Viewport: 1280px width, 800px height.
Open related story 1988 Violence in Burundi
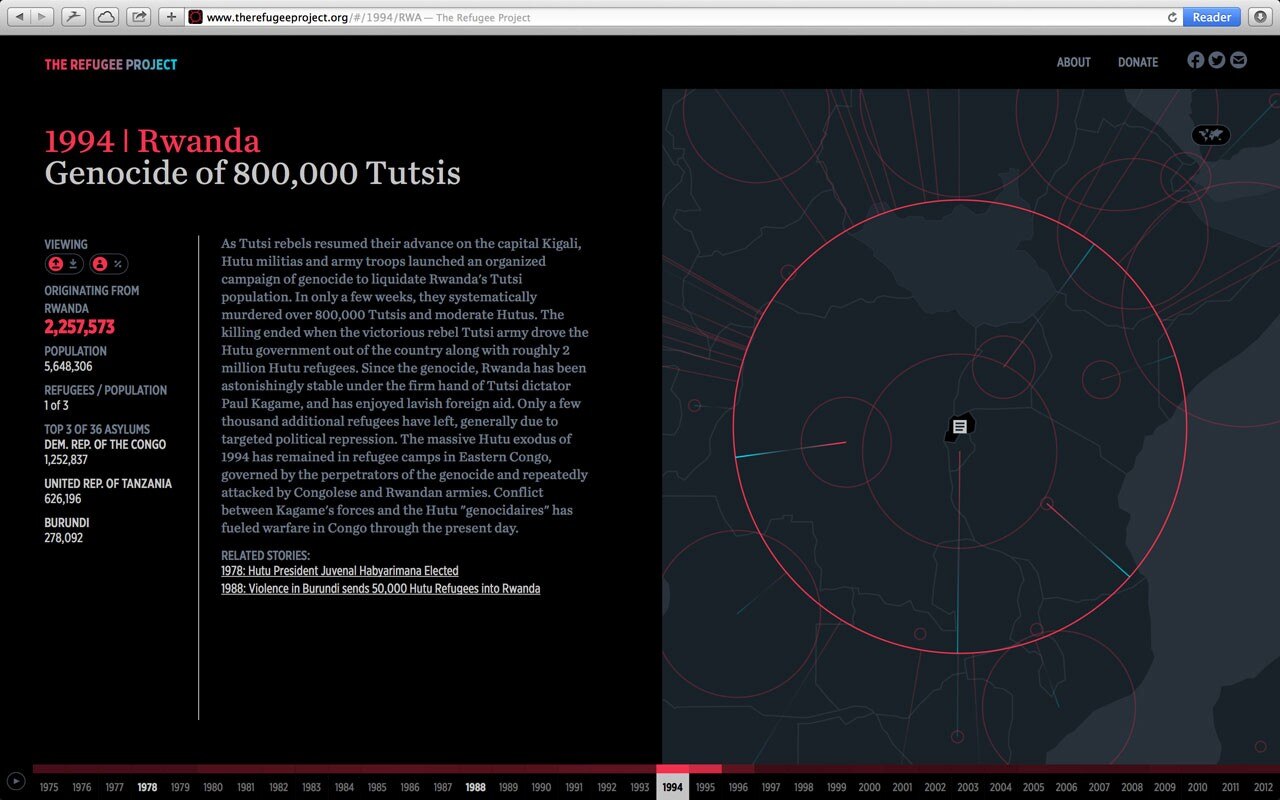[381, 589]
